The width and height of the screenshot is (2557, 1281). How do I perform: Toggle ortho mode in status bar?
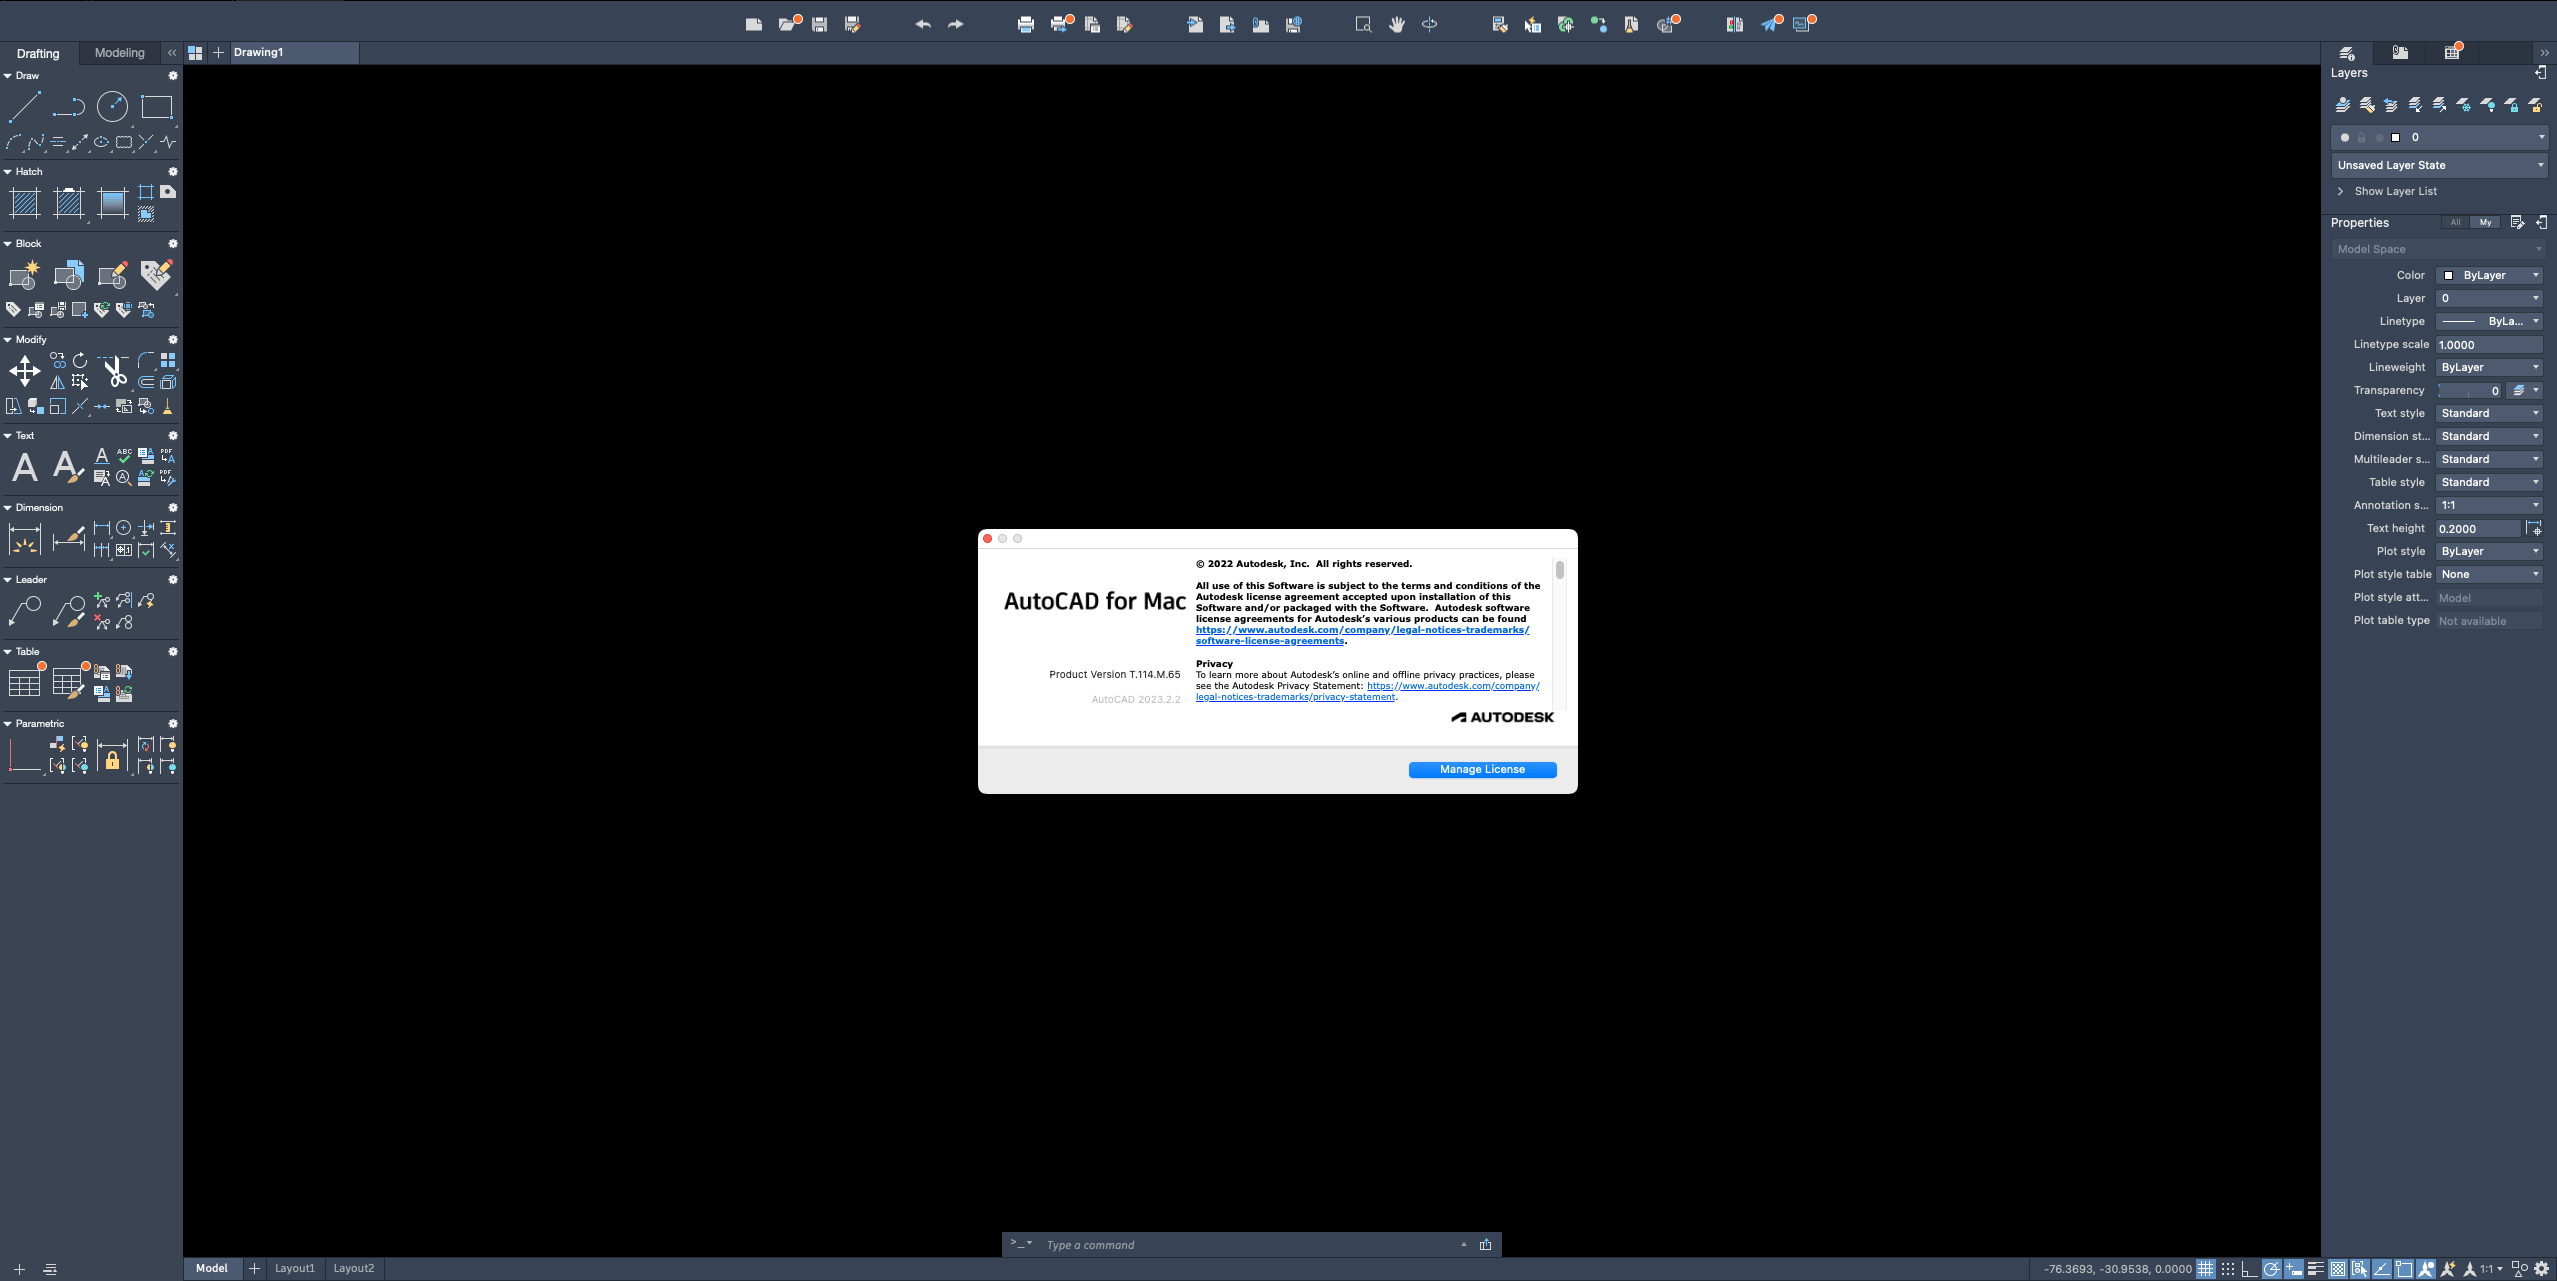(2249, 1269)
